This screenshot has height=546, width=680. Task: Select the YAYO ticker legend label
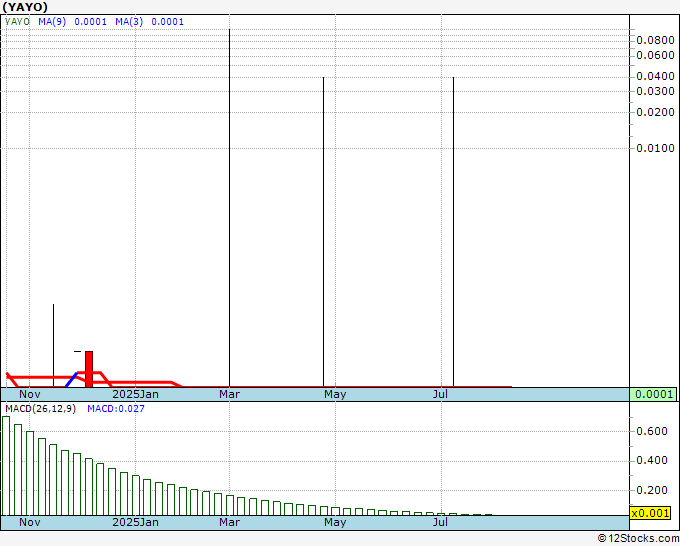click(x=17, y=21)
